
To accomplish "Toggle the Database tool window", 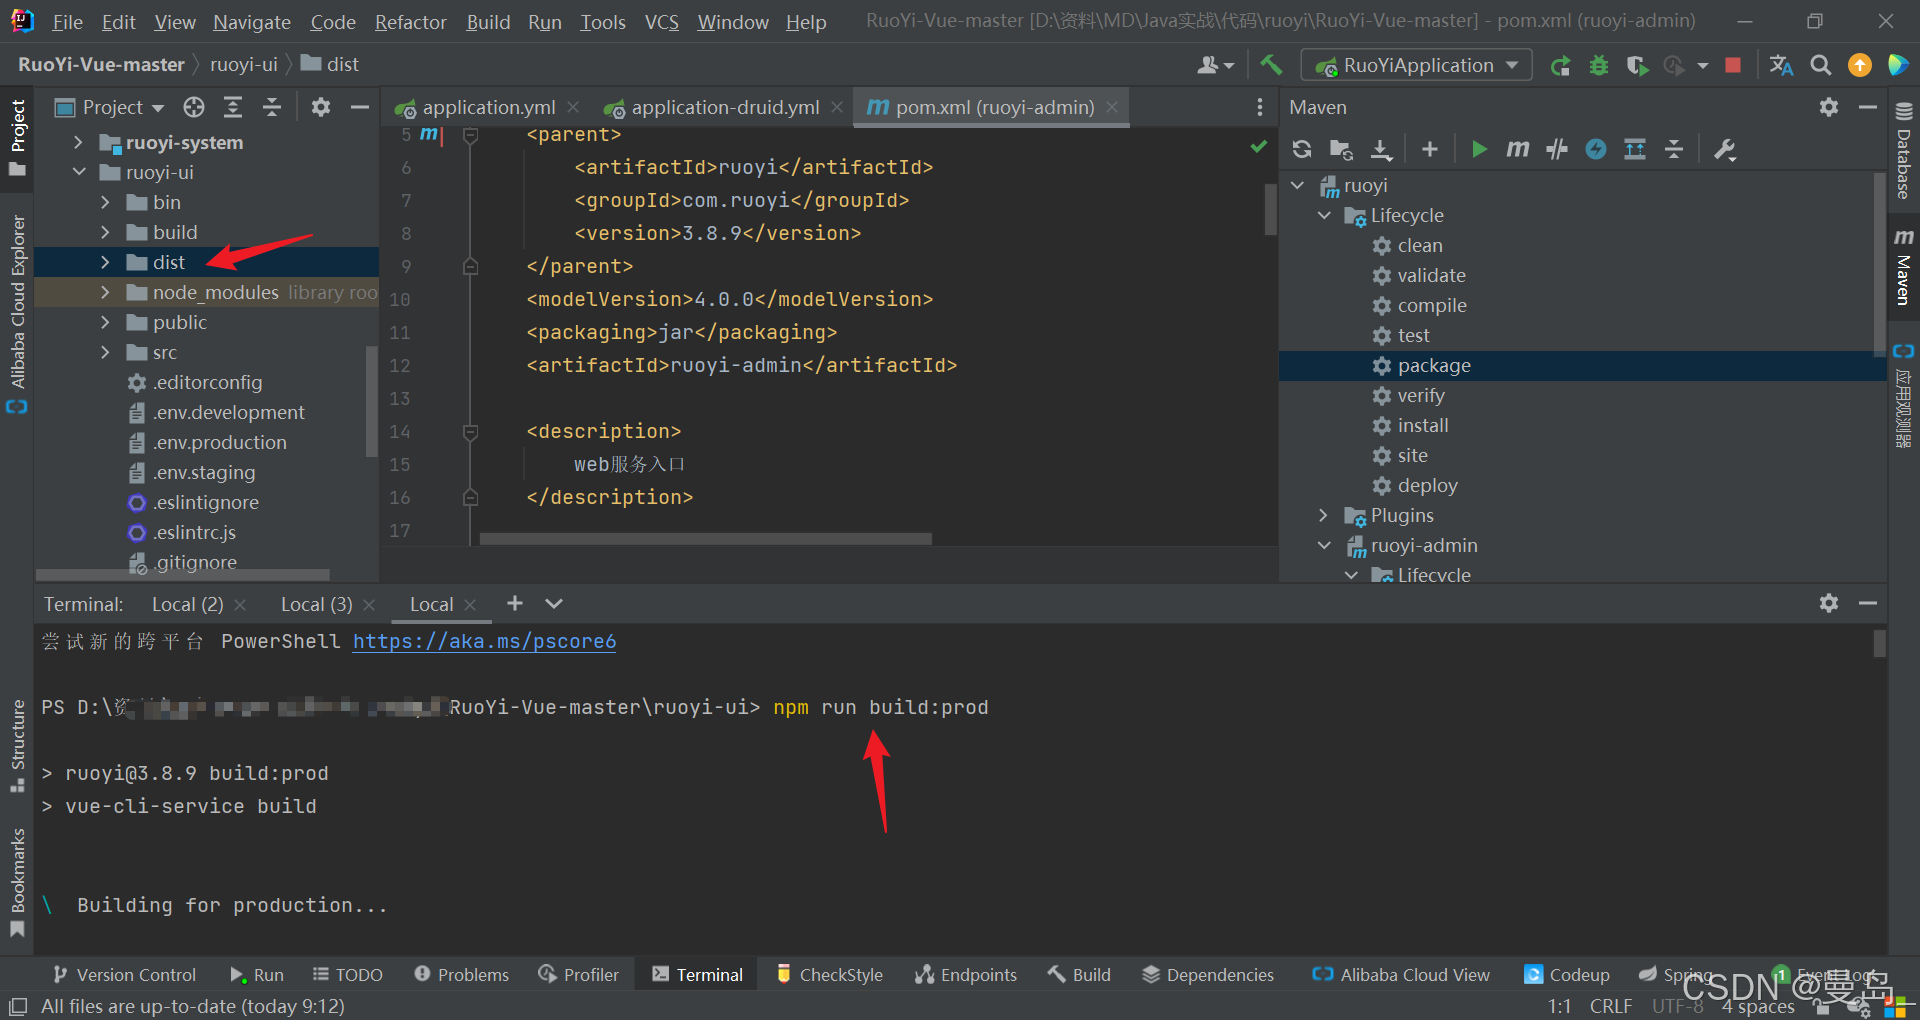I will [1904, 151].
